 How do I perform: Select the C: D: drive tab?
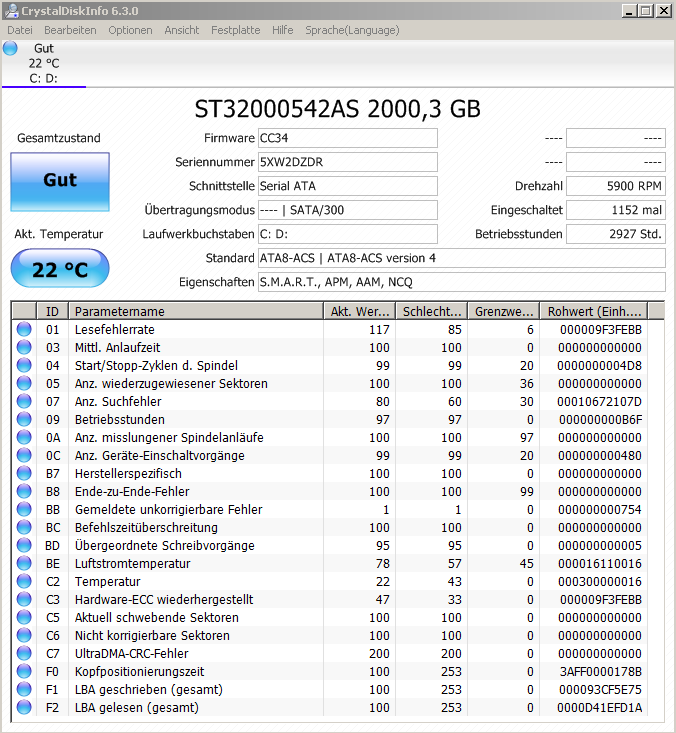[x=43, y=64]
